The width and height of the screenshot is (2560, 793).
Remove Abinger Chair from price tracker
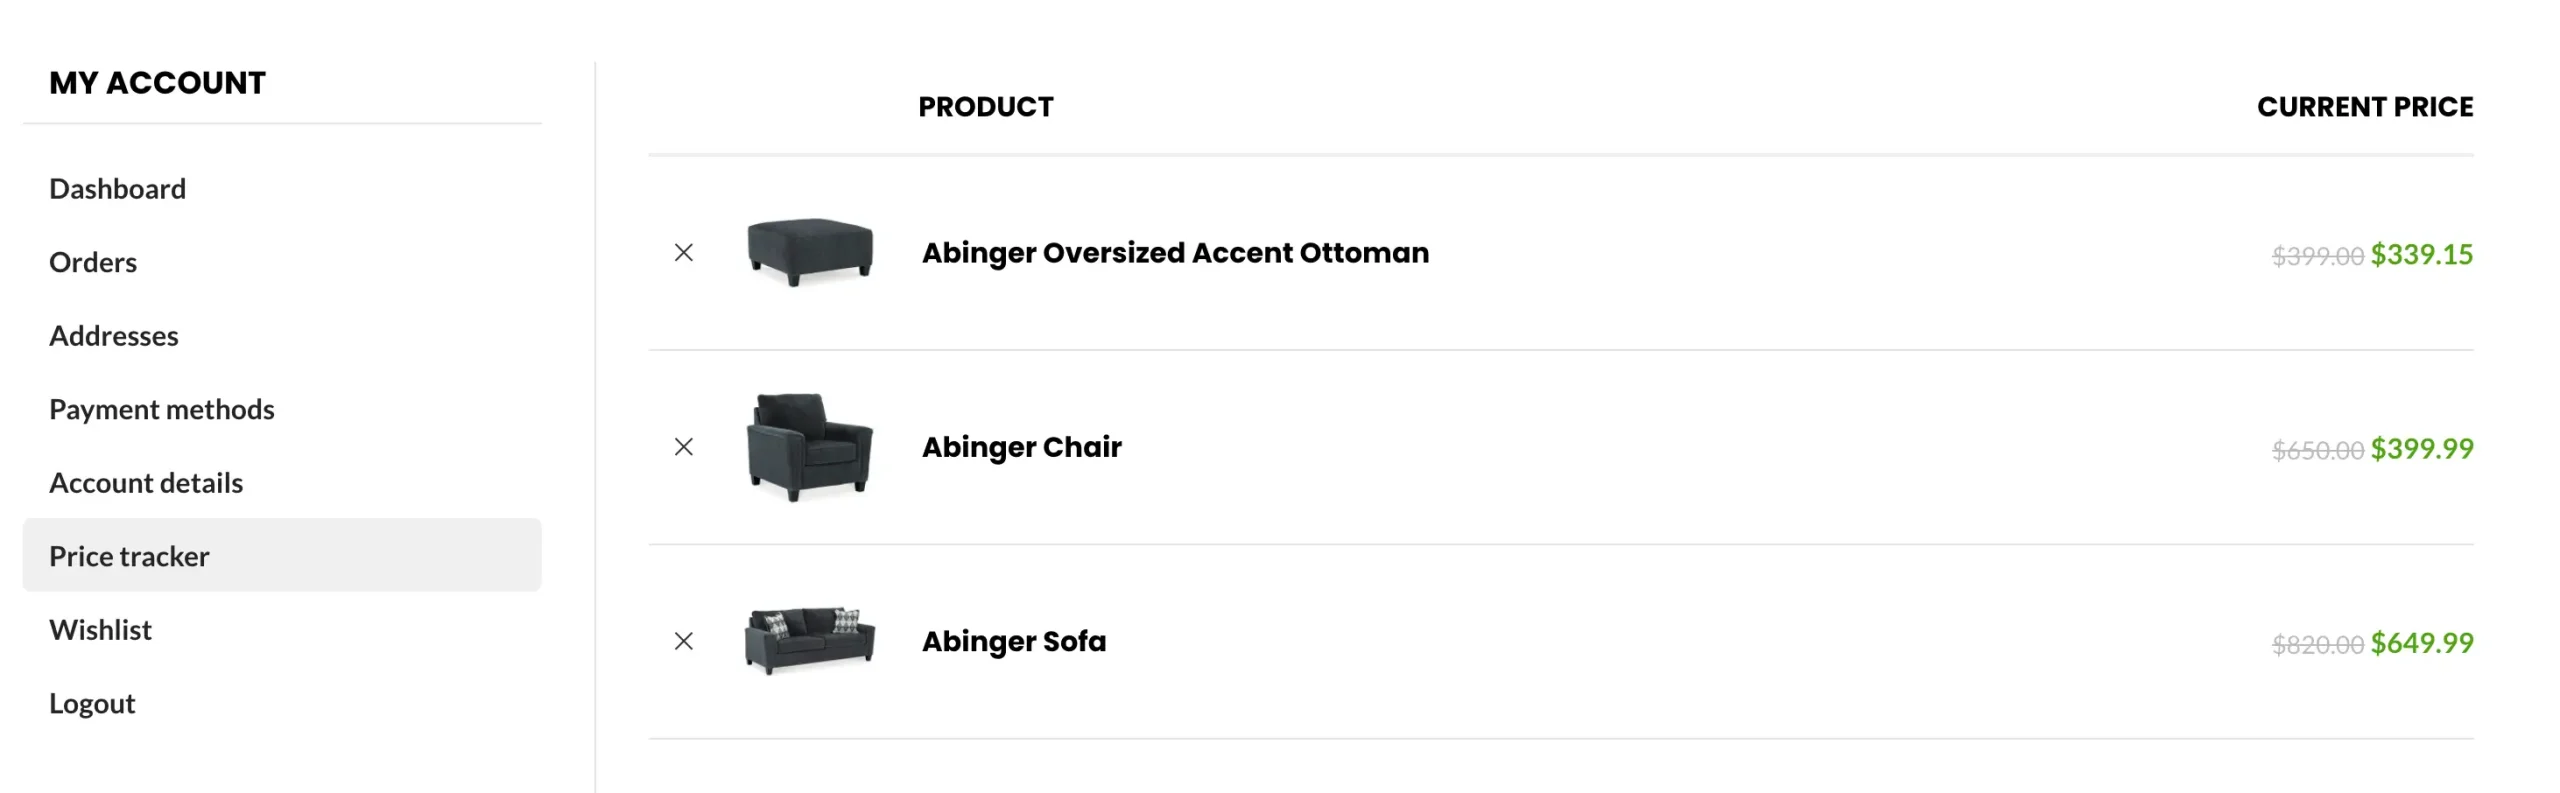point(684,447)
